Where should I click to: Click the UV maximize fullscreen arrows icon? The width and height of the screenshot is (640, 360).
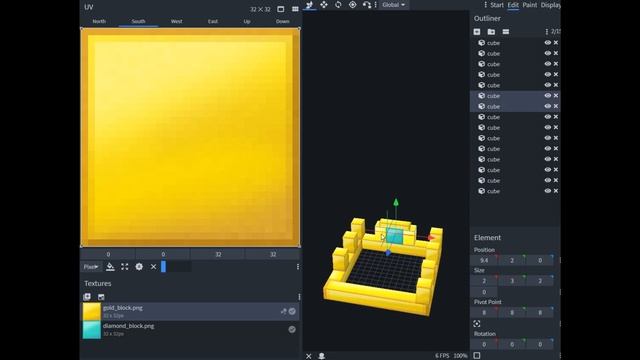point(124,267)
